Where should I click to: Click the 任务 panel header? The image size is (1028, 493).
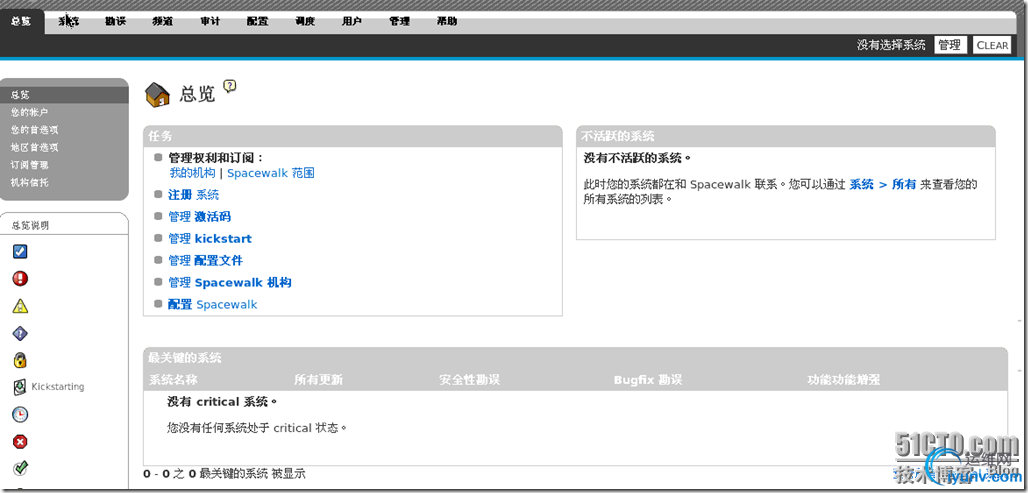(x=353, y=136)
